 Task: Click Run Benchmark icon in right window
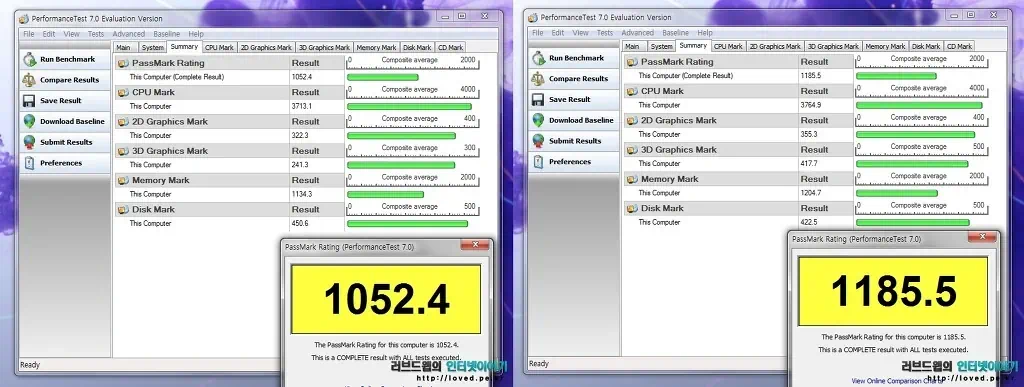coord(538,58)
